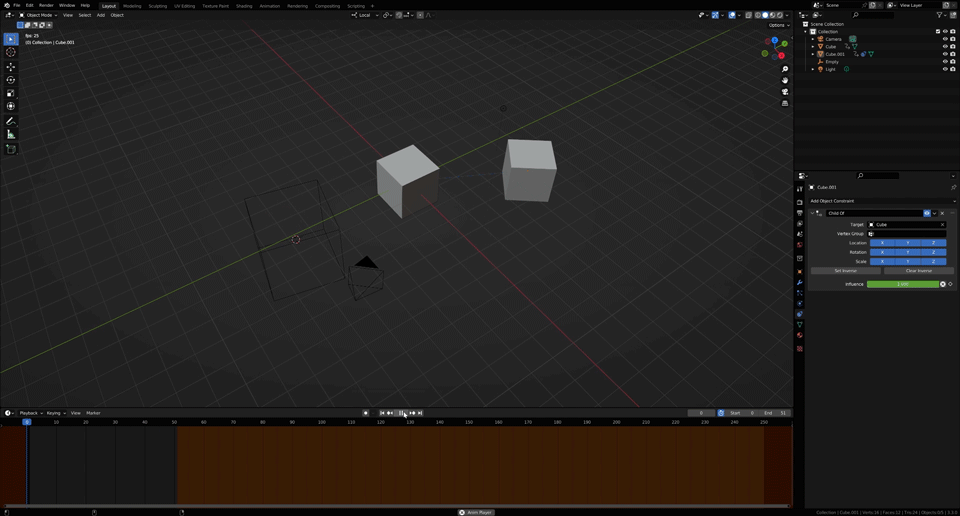Toggle Collection exclude checkbox in outliner
This screenshot has width=960, height=516.
coord(938,32)
